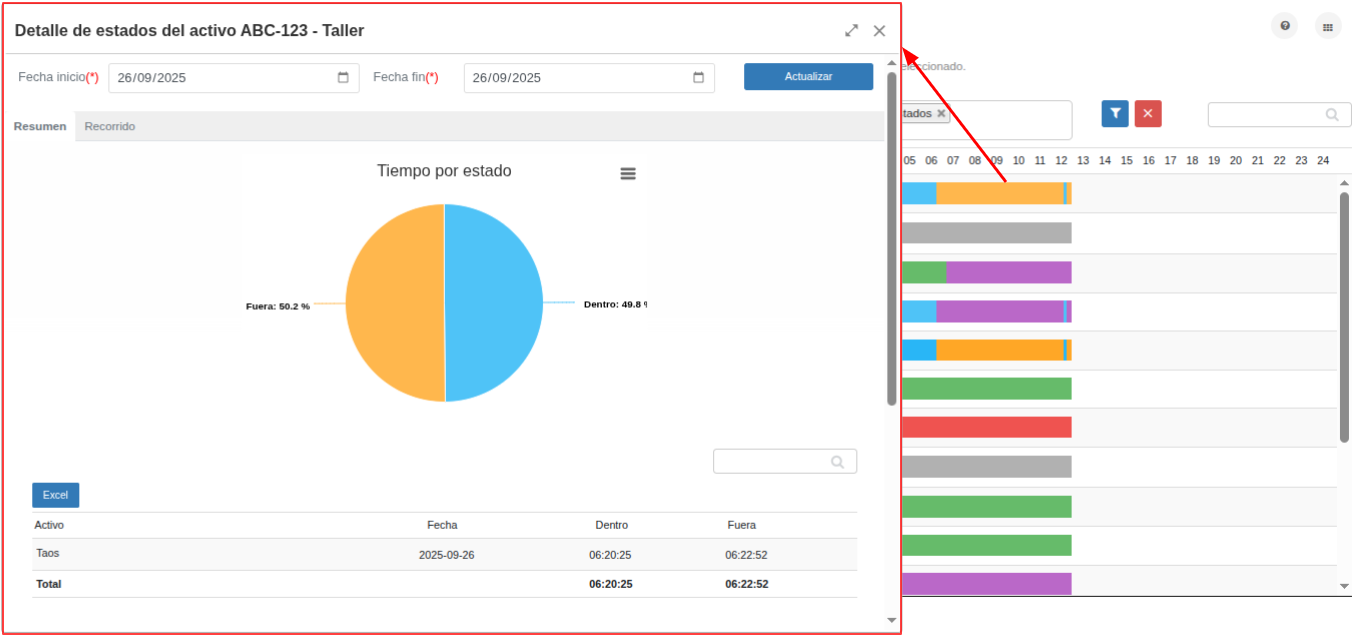Expand the asset detail dialog to fullscreen
1356x639 pixels.
[851, 31]
